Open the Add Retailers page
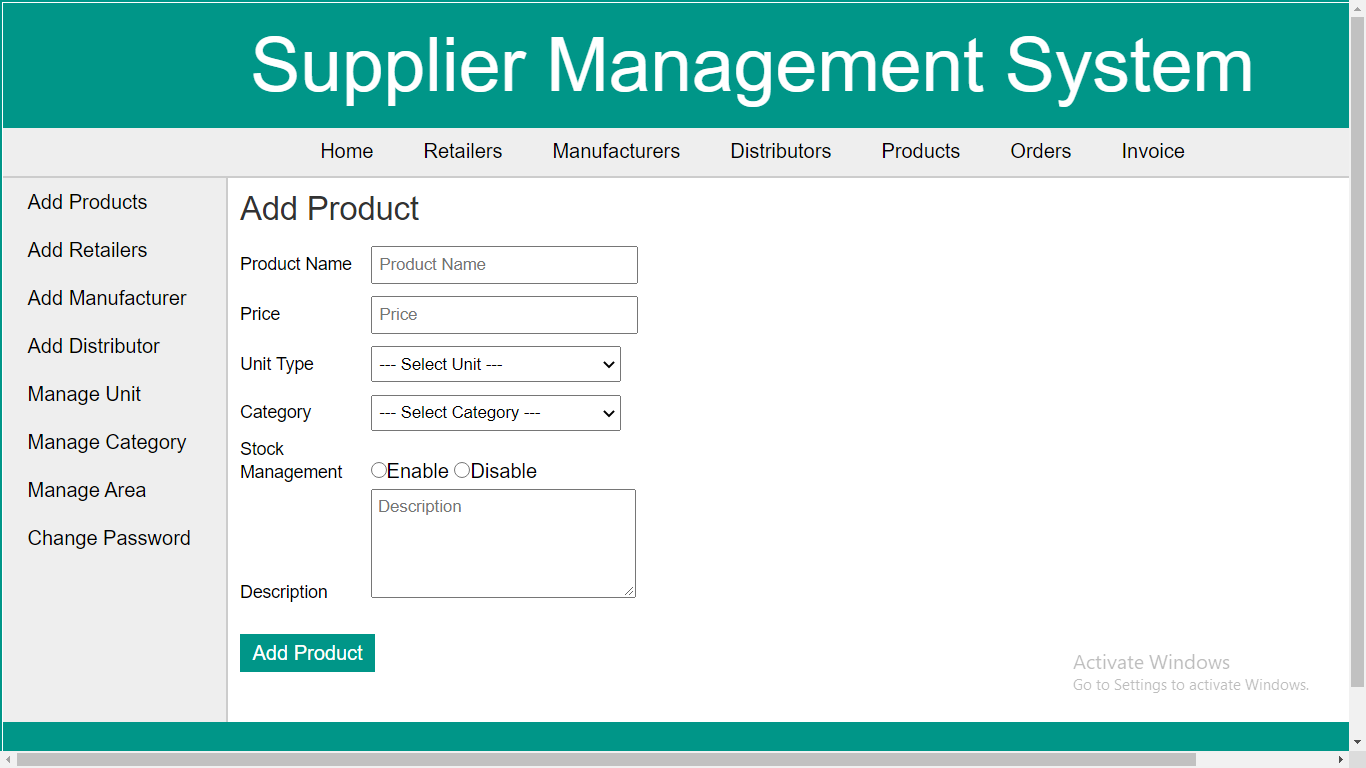Image resolution: width=1366 pixels, height=768 pixels. pyautogui.click(x=87, y=250)
